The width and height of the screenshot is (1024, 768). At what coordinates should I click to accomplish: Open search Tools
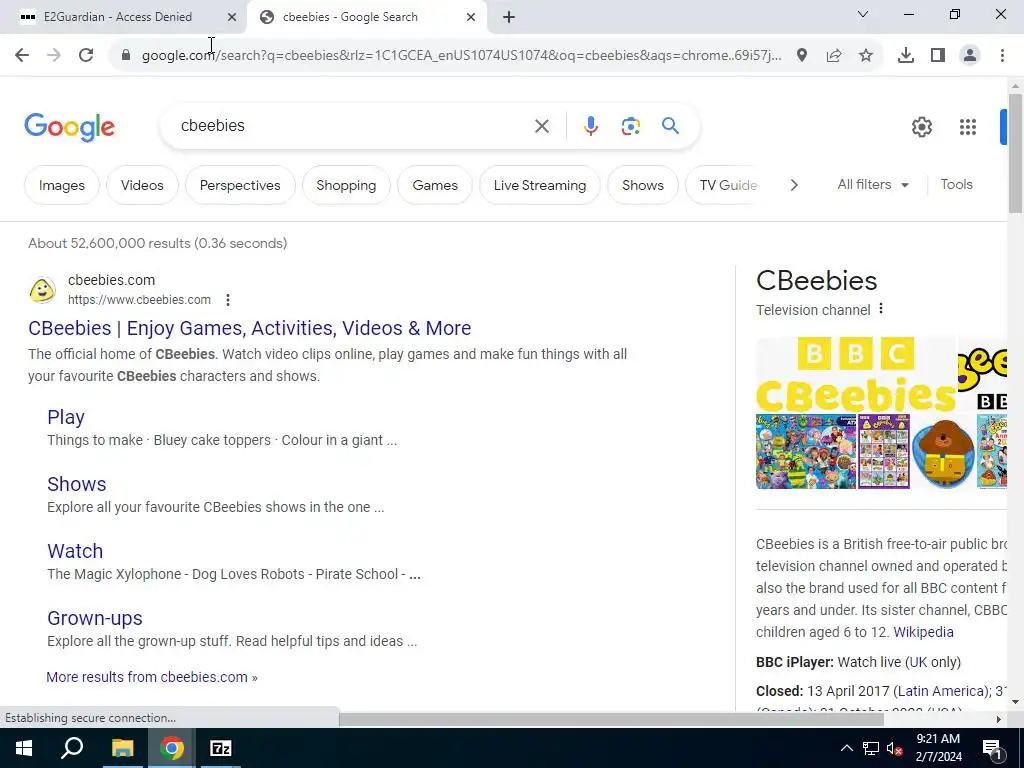pos(956,185)
